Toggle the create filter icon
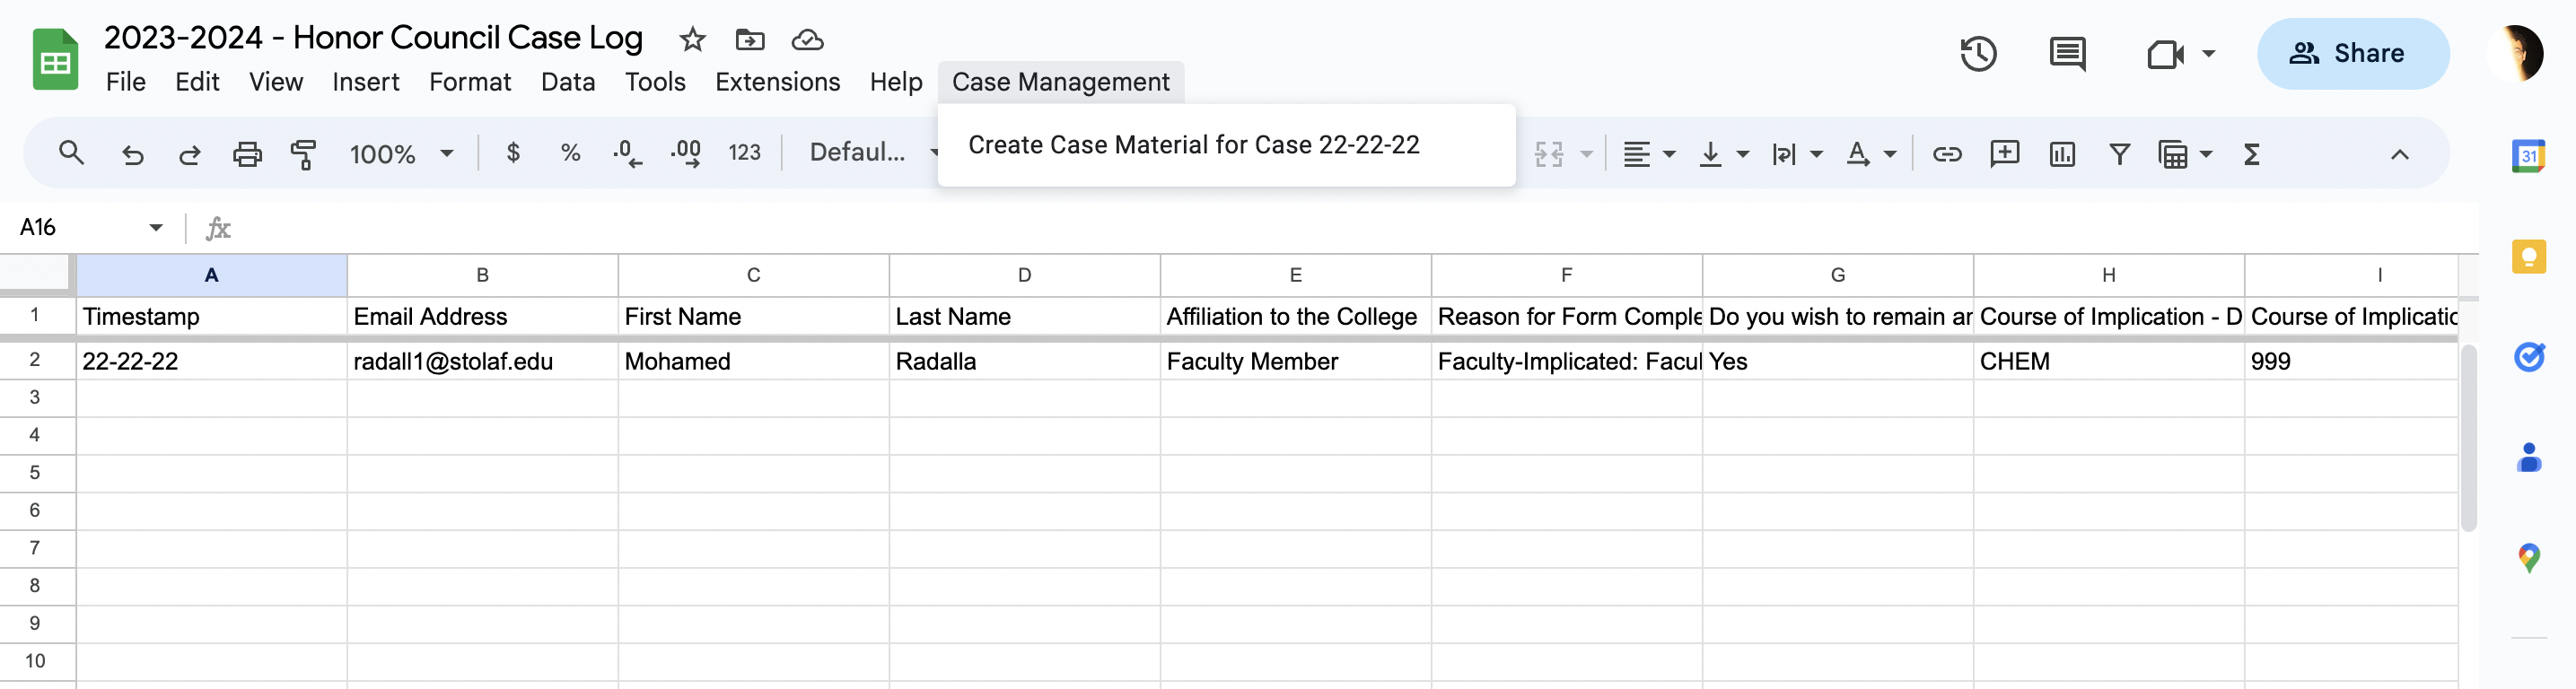Screen dimensions: 2576x689 click(x=2118, y=154)
